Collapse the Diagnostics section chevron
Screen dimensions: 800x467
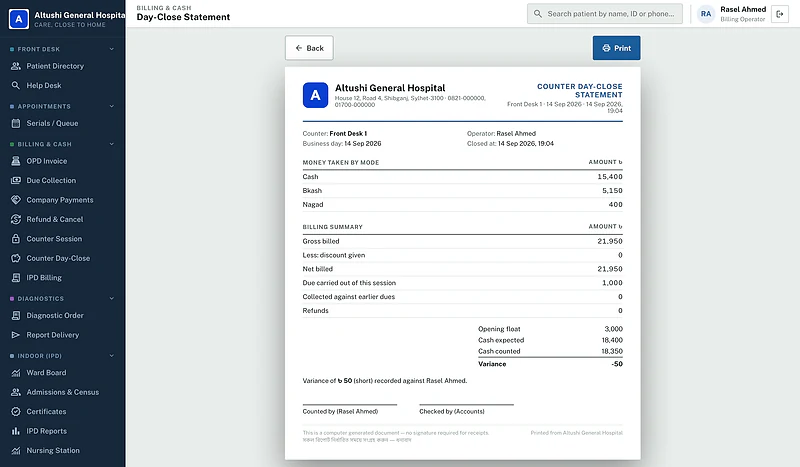(112, 298)
